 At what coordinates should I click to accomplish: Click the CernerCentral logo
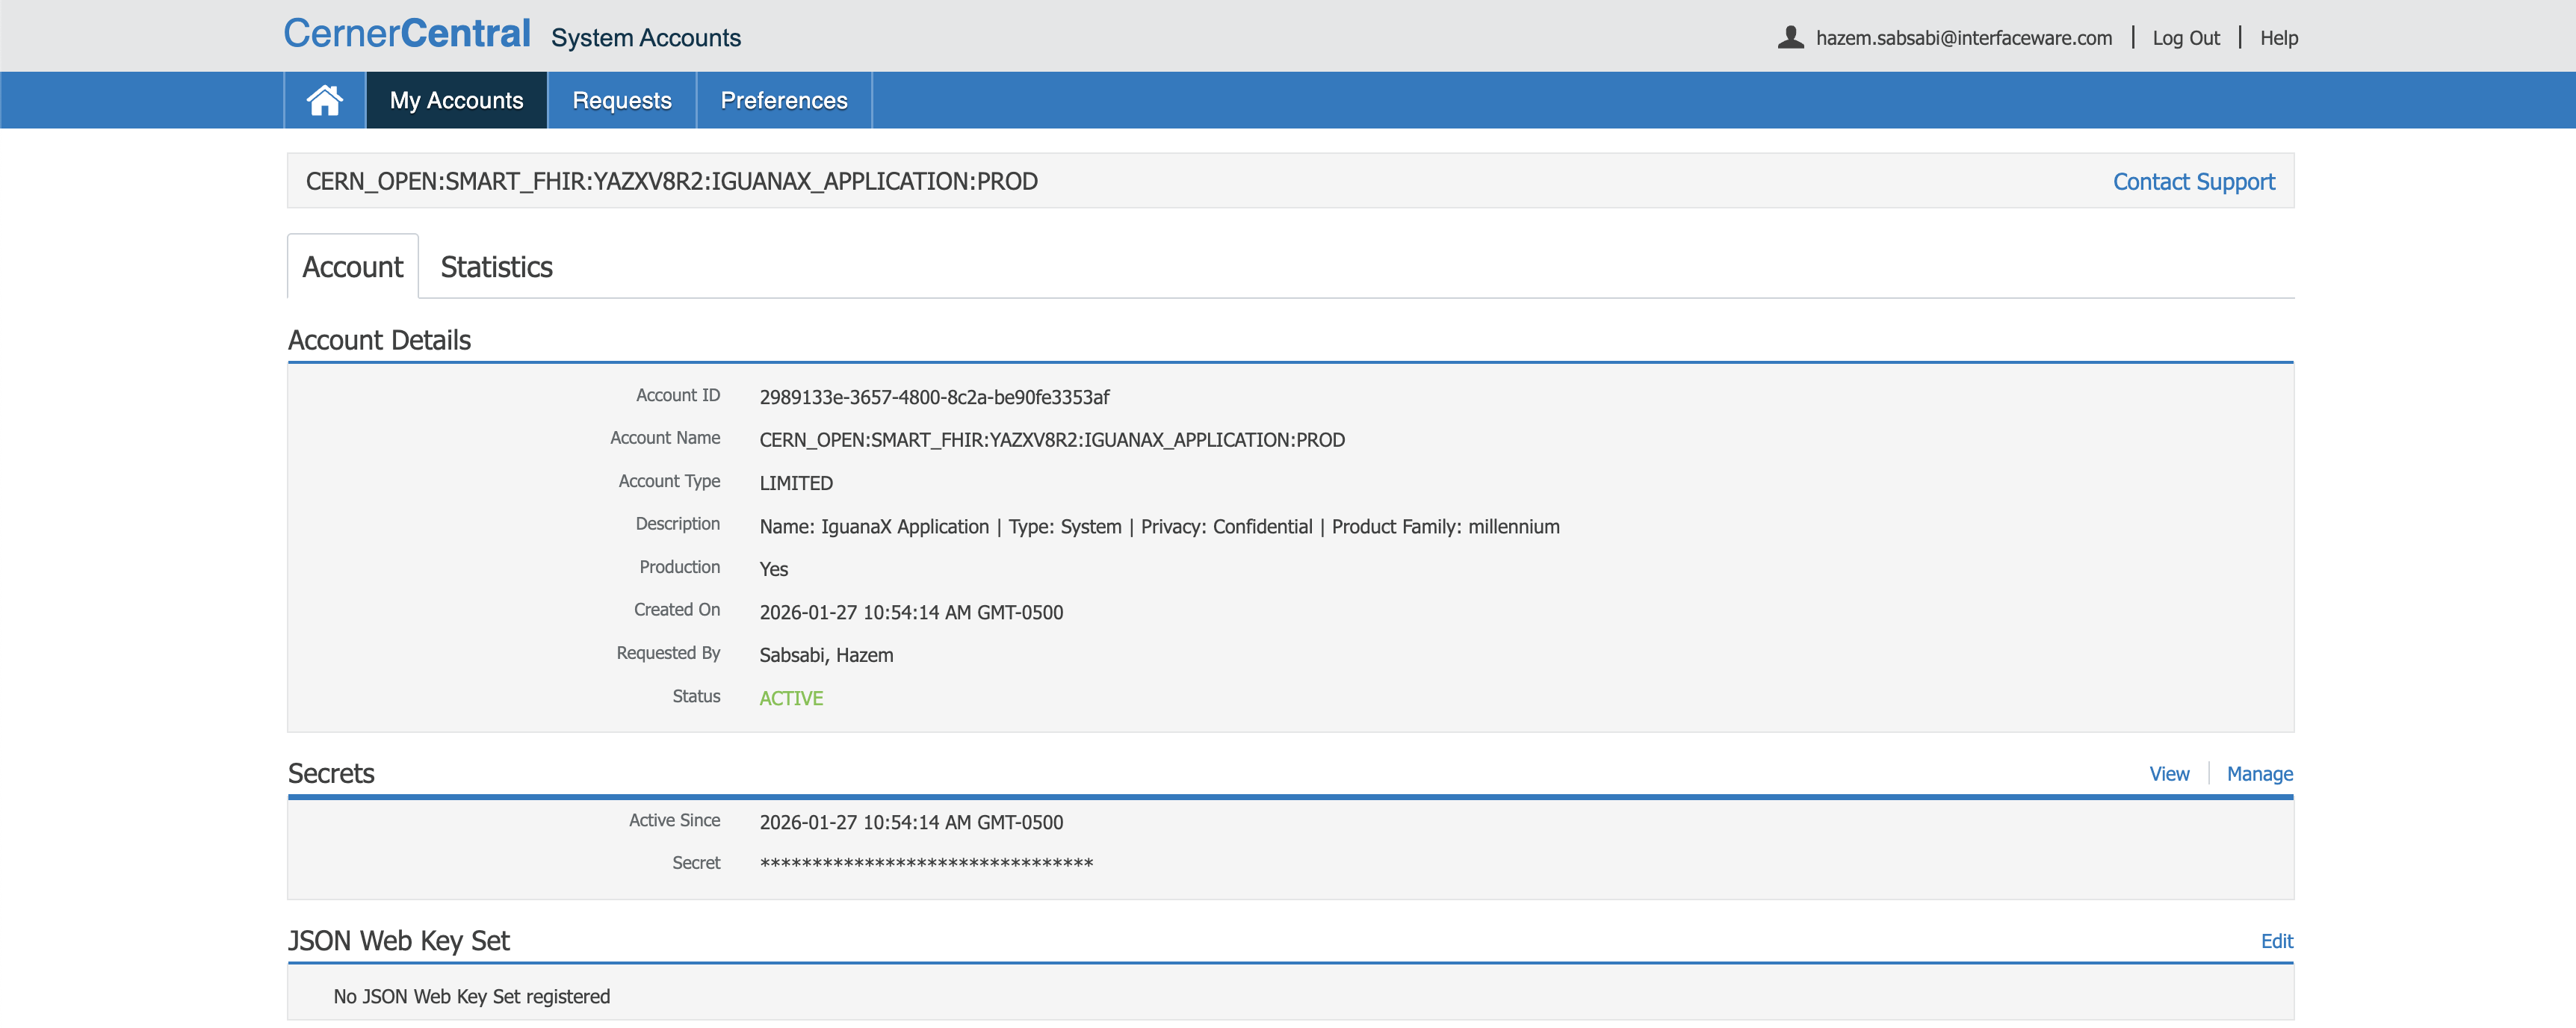407,34
